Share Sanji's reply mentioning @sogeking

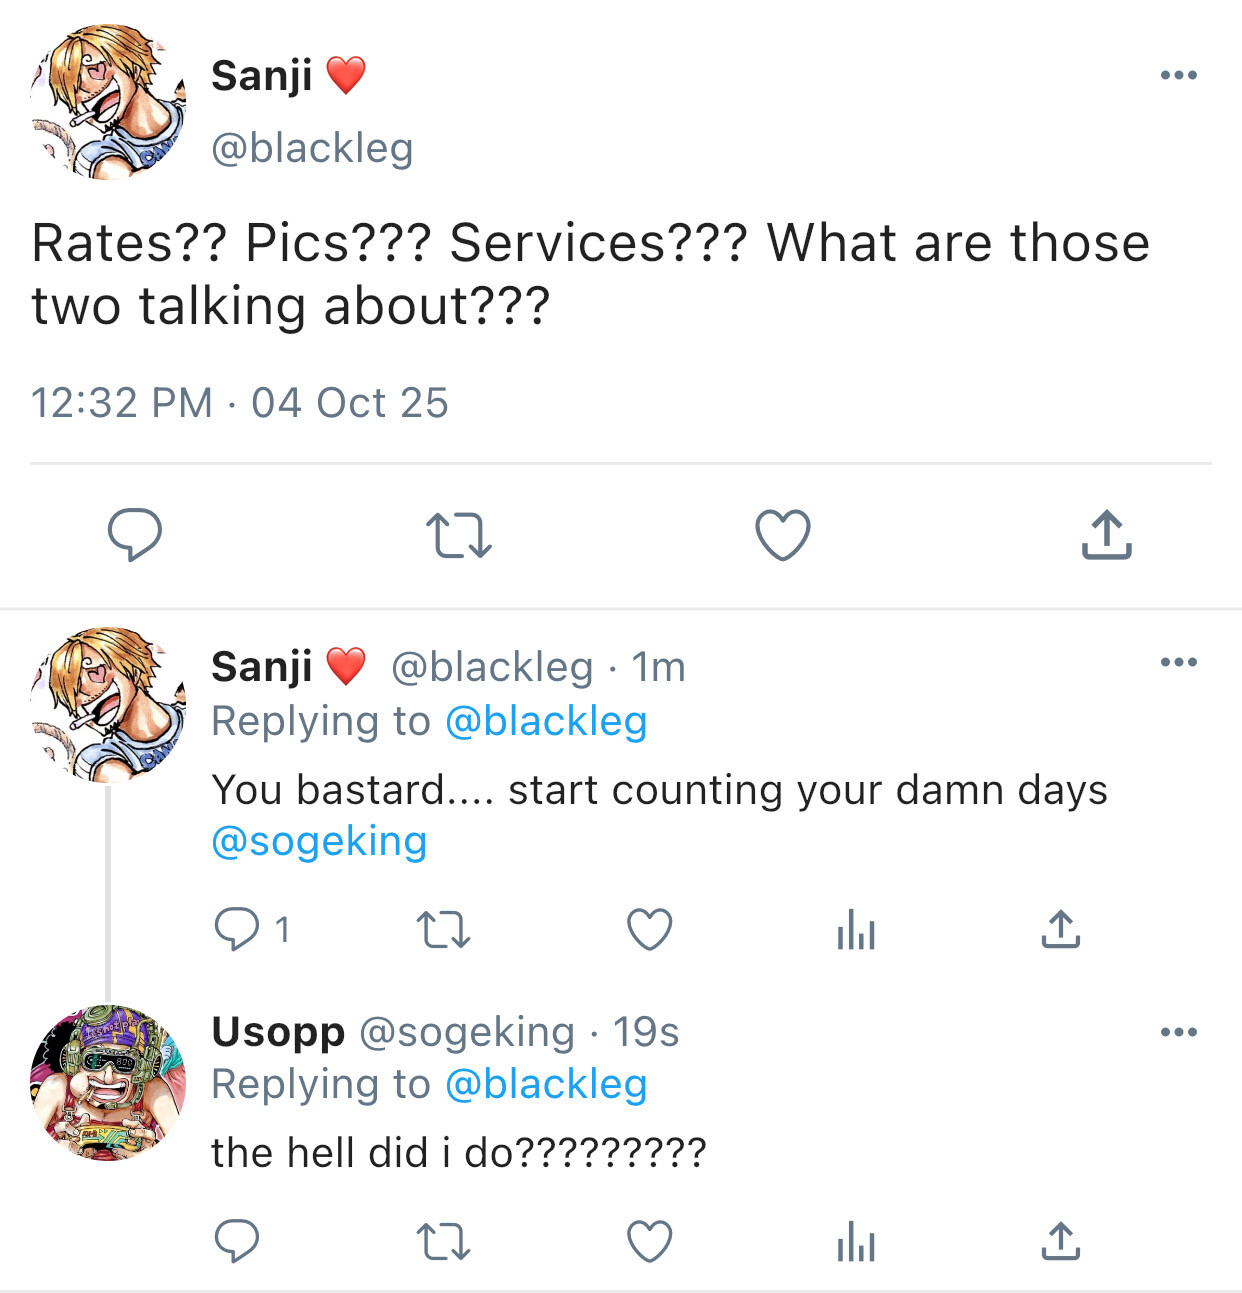(1060, 929)
